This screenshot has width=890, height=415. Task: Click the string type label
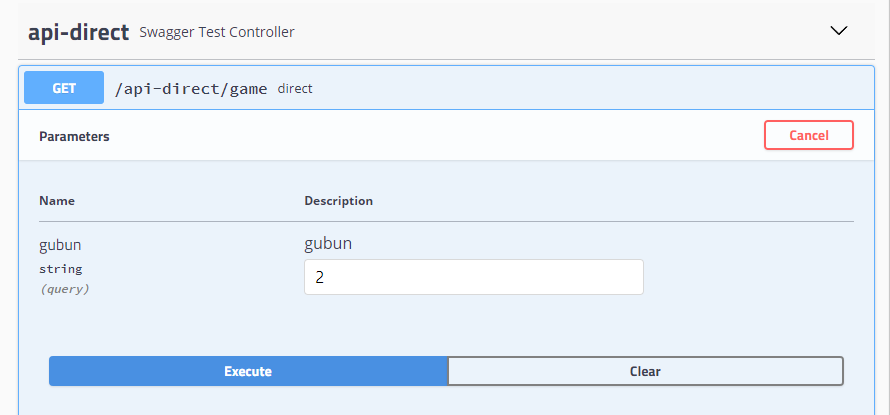[x=61, y=269]
